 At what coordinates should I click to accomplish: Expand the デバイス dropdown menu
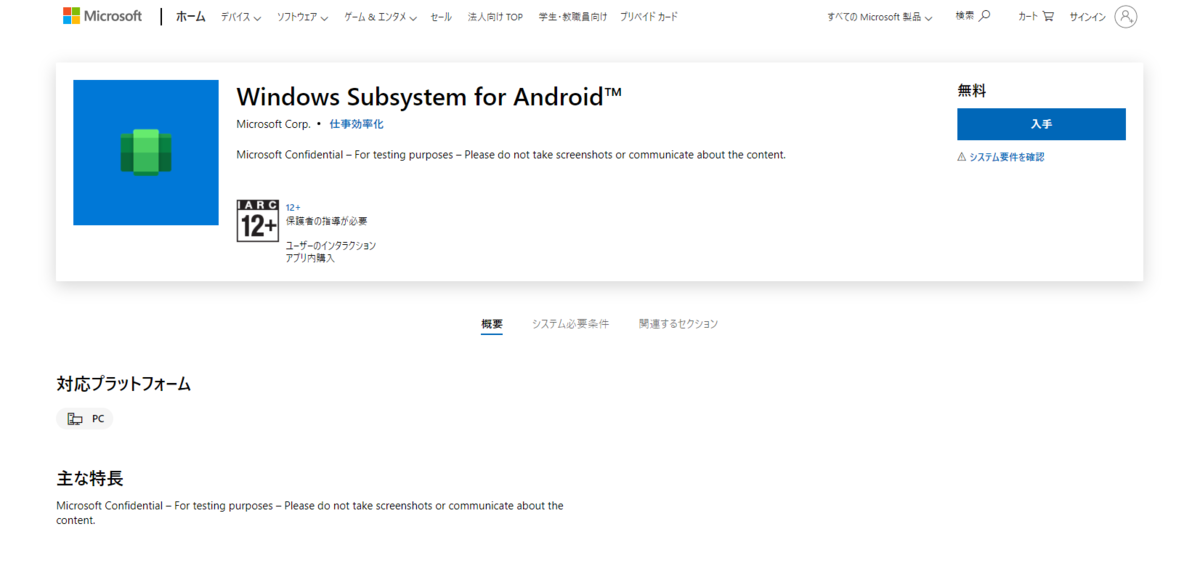(241, 17)
